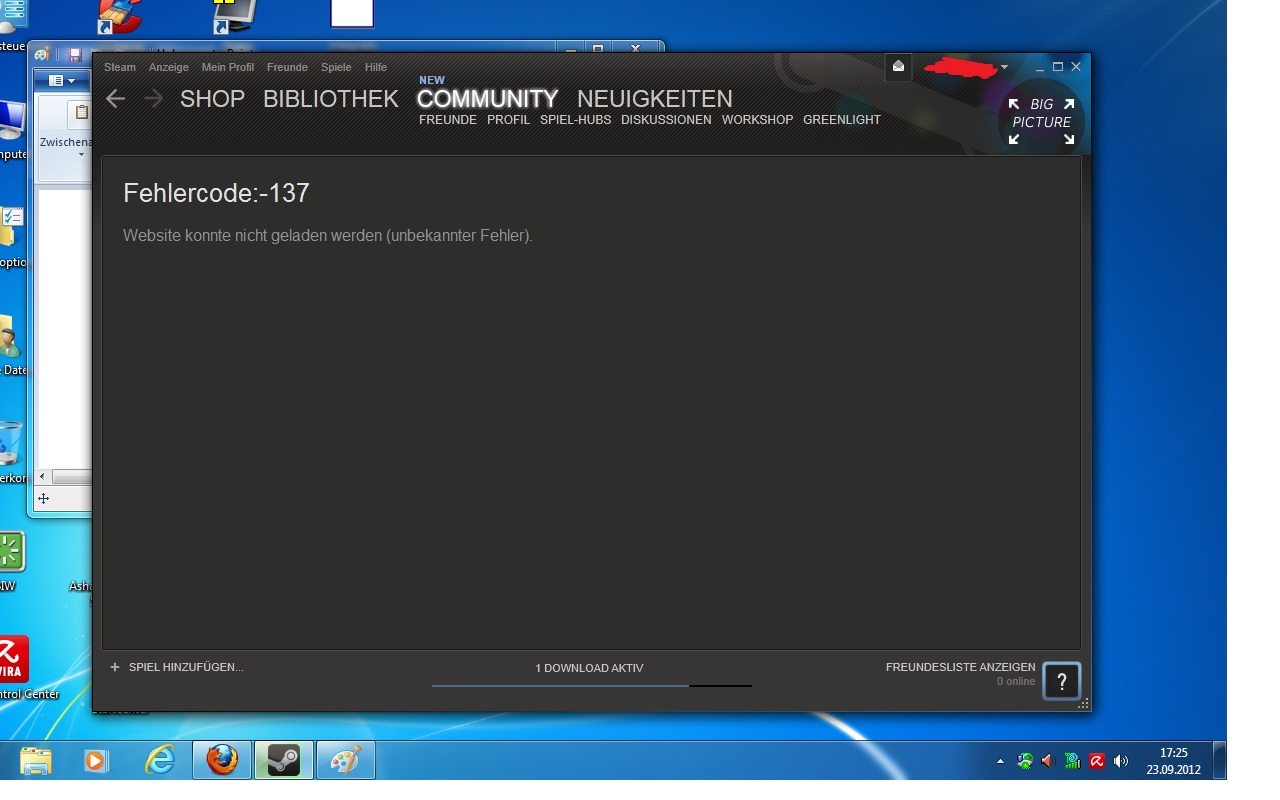Open the Hilfe menu

click(376, 67)
